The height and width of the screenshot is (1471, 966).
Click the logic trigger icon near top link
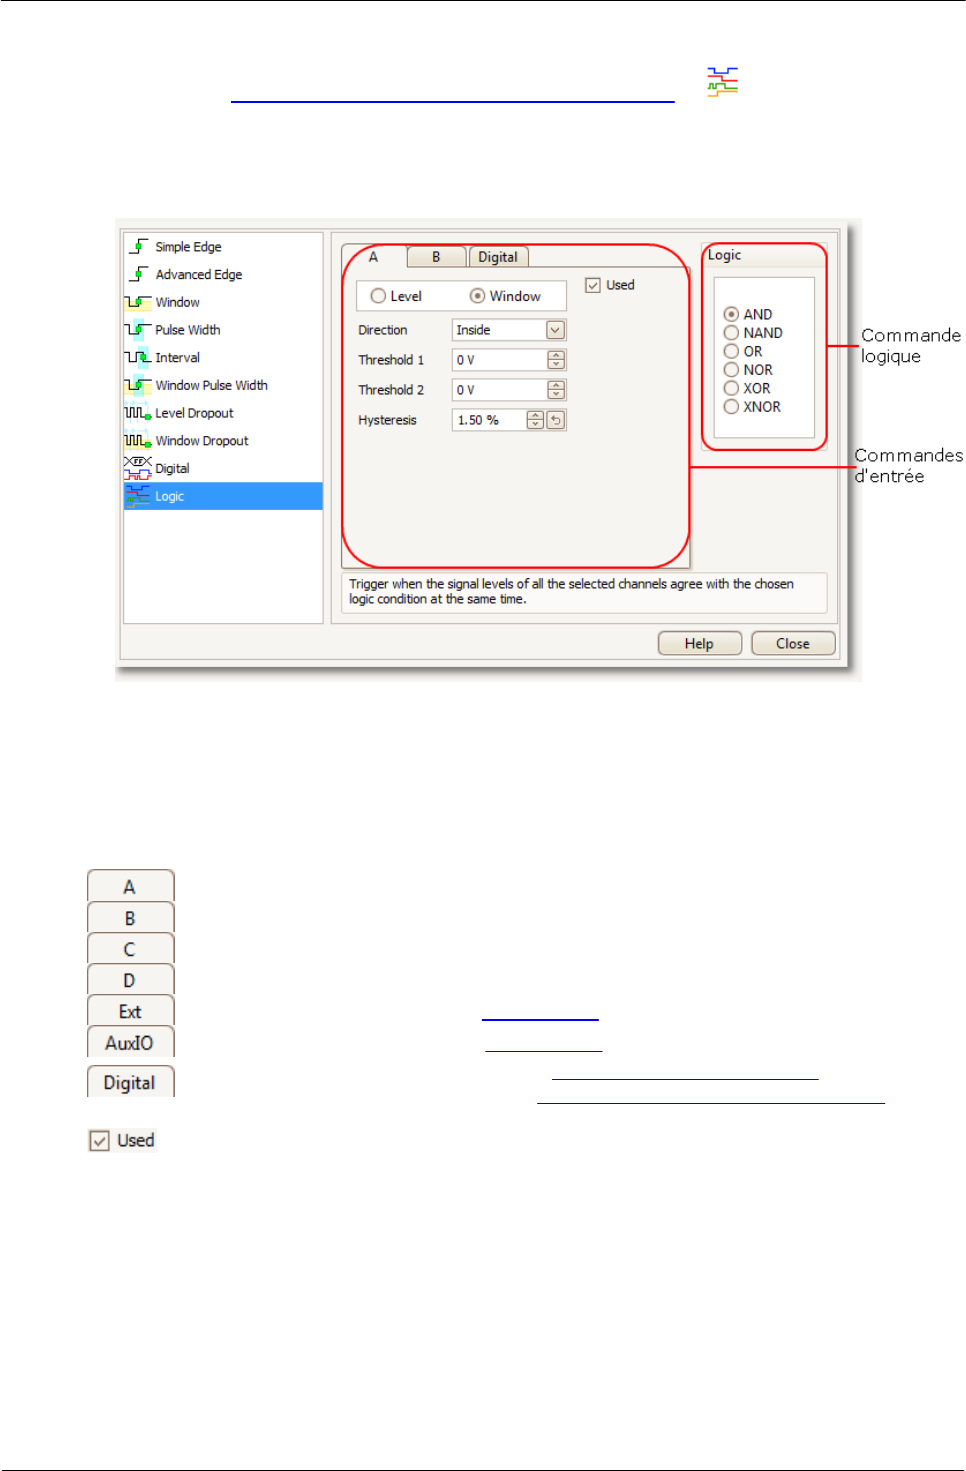pos(722,82)
